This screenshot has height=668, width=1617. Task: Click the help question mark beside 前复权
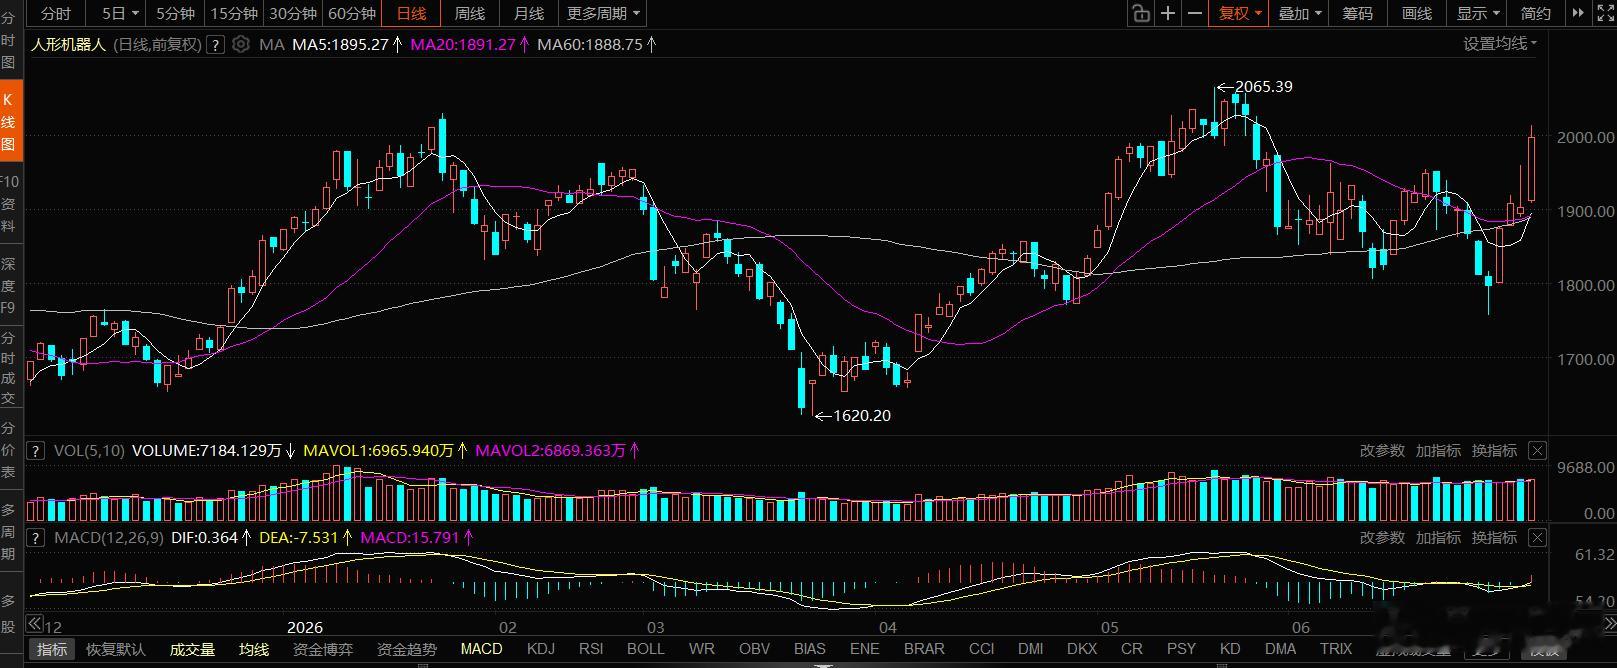215,44
